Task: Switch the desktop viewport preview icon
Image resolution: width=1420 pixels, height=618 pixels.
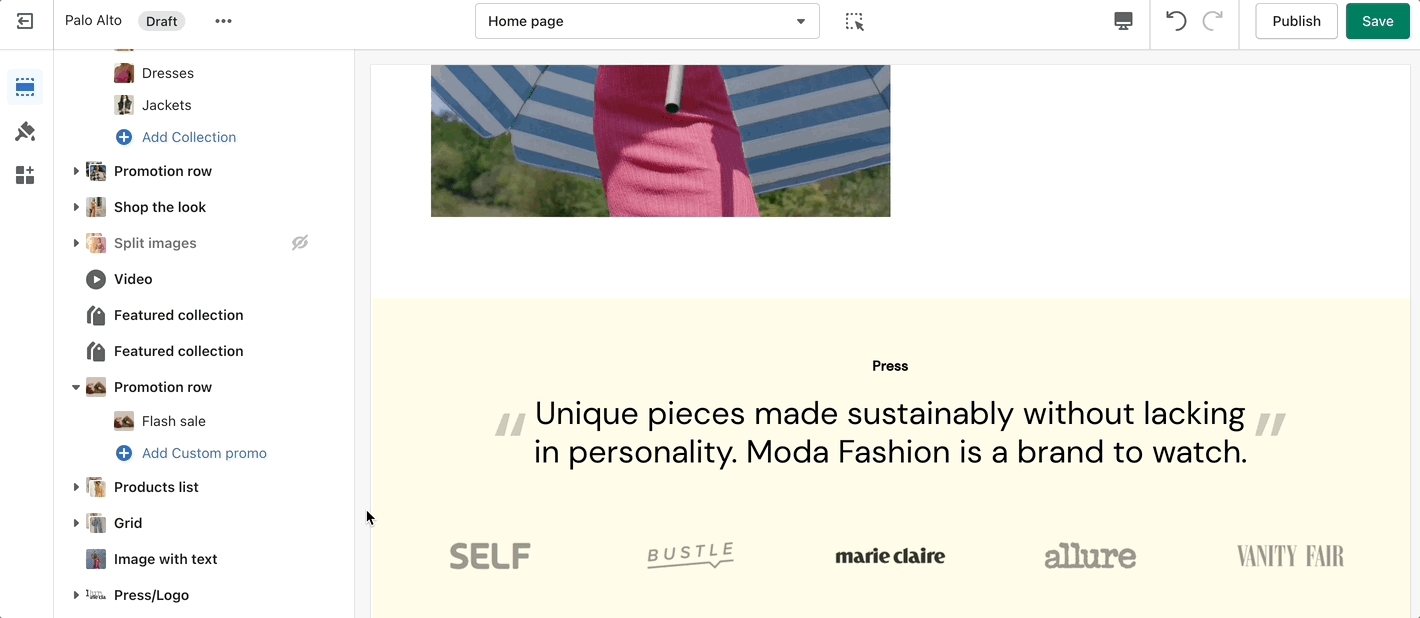Action: pos(1123,21)
